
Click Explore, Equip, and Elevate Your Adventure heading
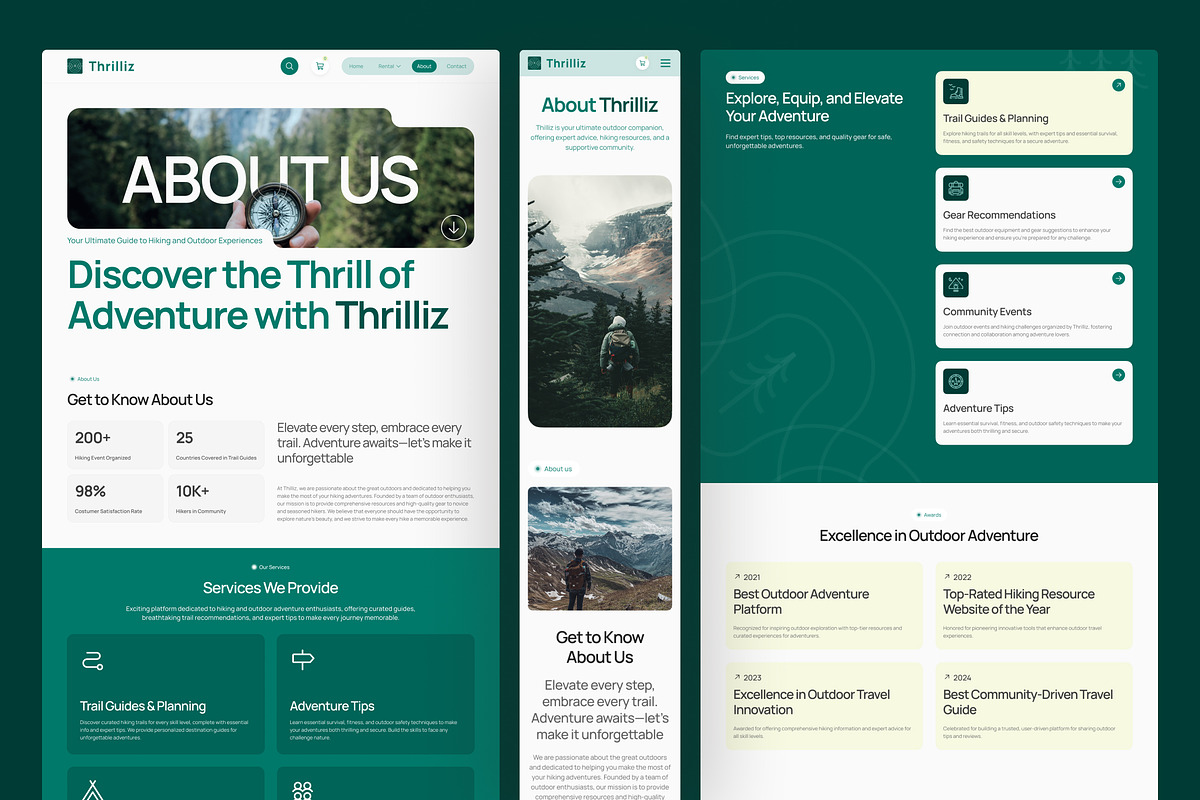point(814,107)
